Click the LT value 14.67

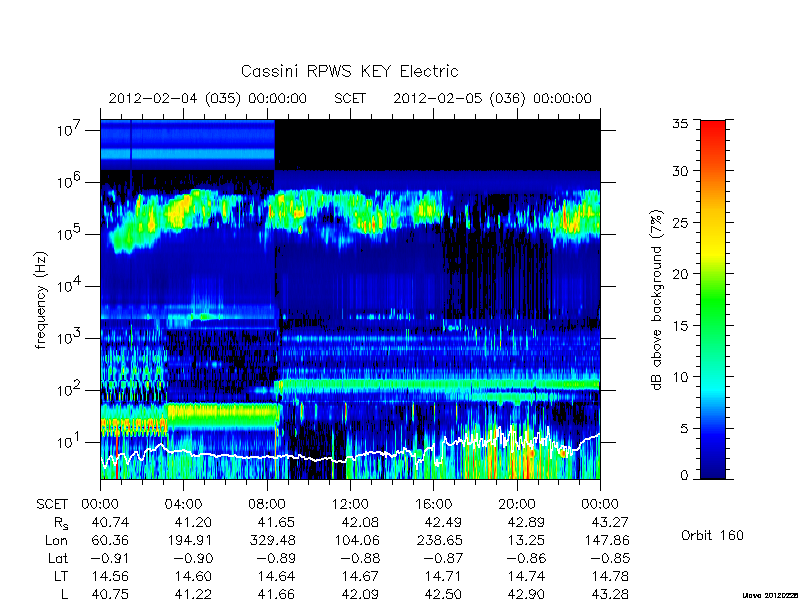pos(360,576)
